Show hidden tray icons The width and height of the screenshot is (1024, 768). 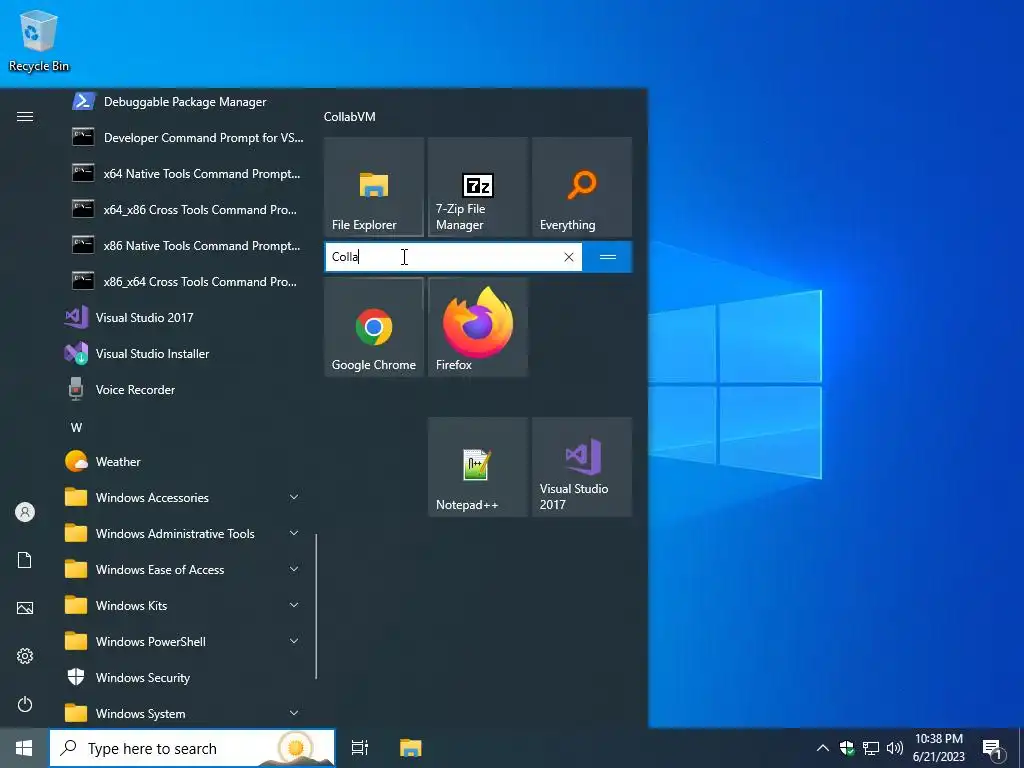823,748
